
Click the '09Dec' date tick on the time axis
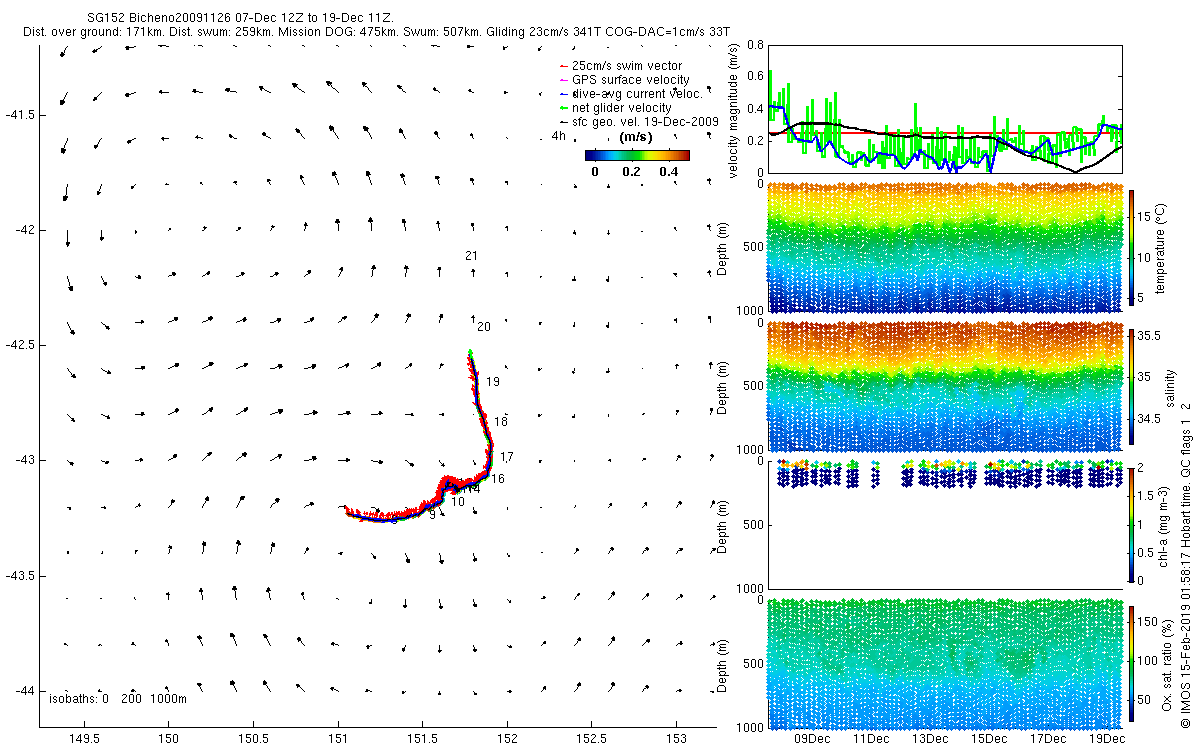812,738
